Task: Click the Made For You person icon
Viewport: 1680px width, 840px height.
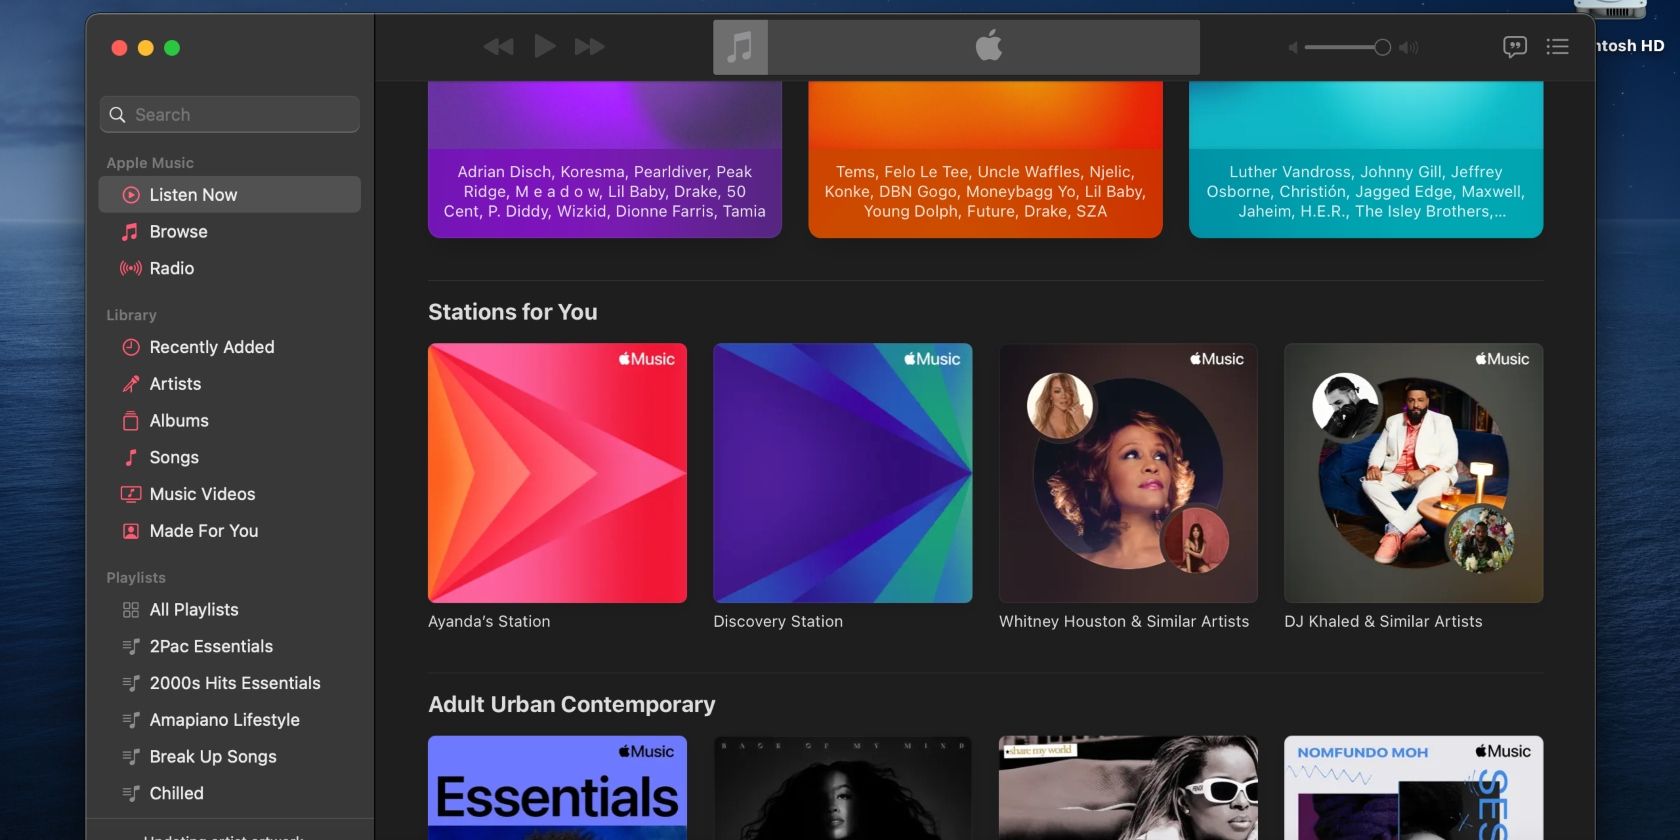Action: pyautogui.click(x=131, y=531)
